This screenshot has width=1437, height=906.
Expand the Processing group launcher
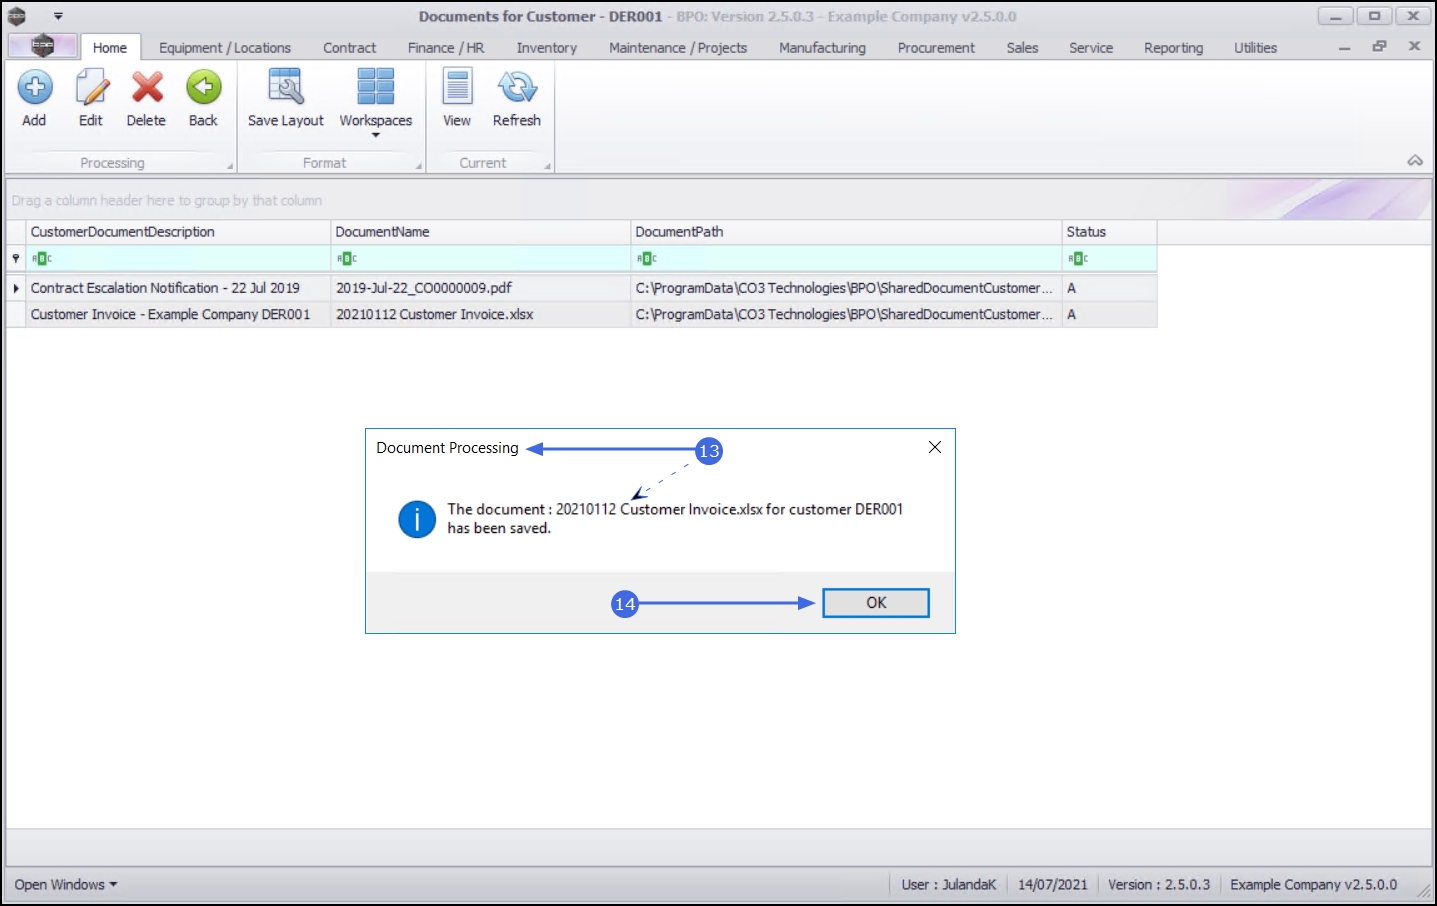[230, 166]
